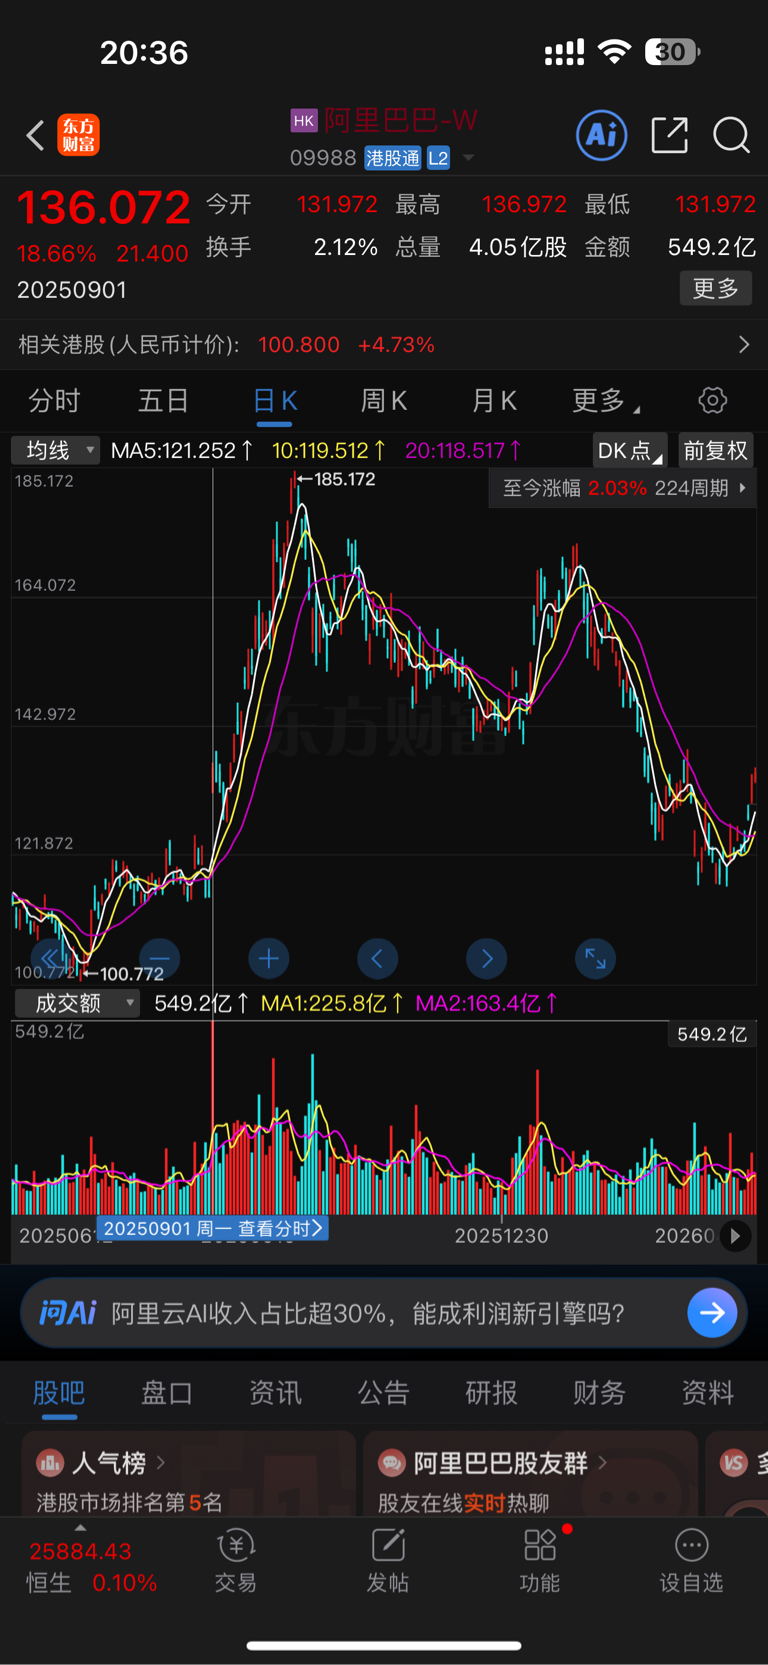Tap the 20:118.517 MA20 value
The image size is (768, 1665).
[x=463, y=451]
